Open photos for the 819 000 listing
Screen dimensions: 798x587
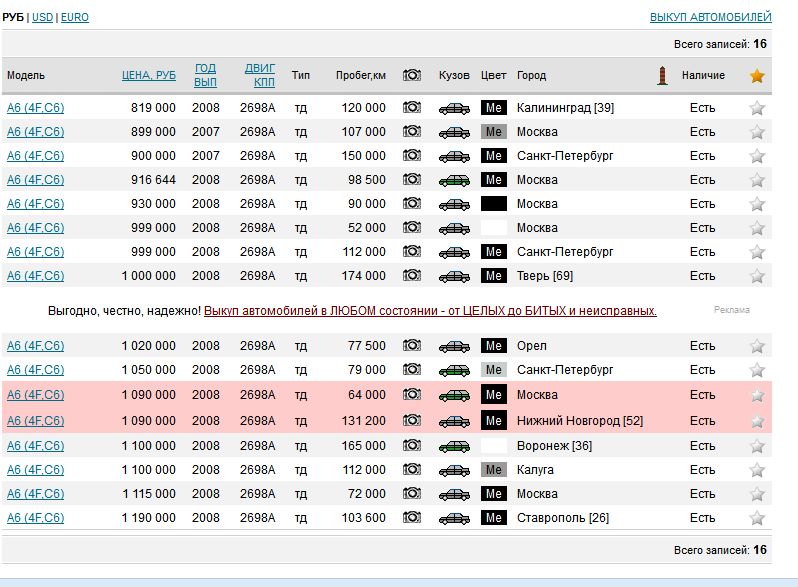click(412, 107)
